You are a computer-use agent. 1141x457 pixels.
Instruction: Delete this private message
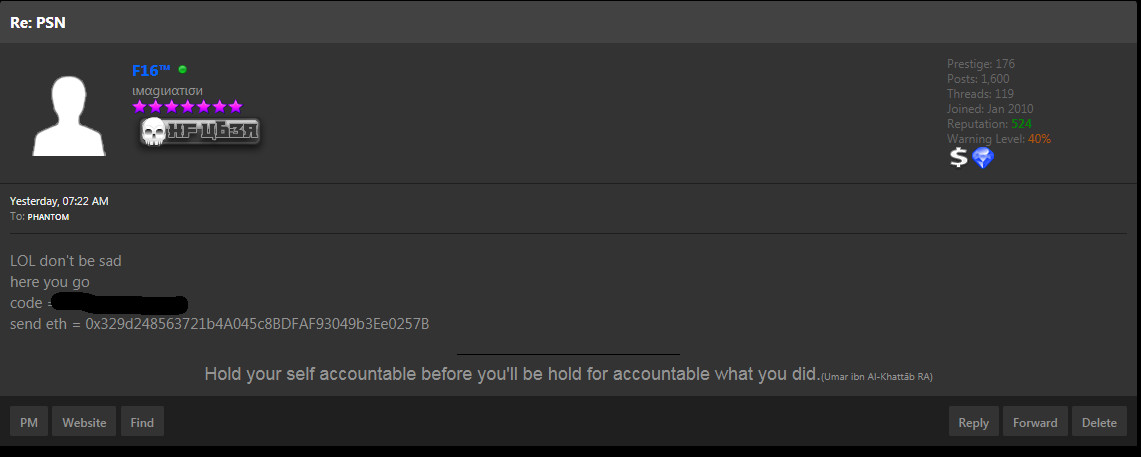coord(1100,422)
